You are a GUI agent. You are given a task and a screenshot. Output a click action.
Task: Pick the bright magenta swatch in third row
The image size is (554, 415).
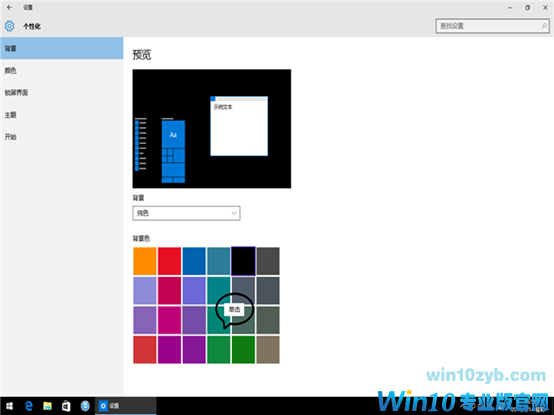tap(169, 320)
